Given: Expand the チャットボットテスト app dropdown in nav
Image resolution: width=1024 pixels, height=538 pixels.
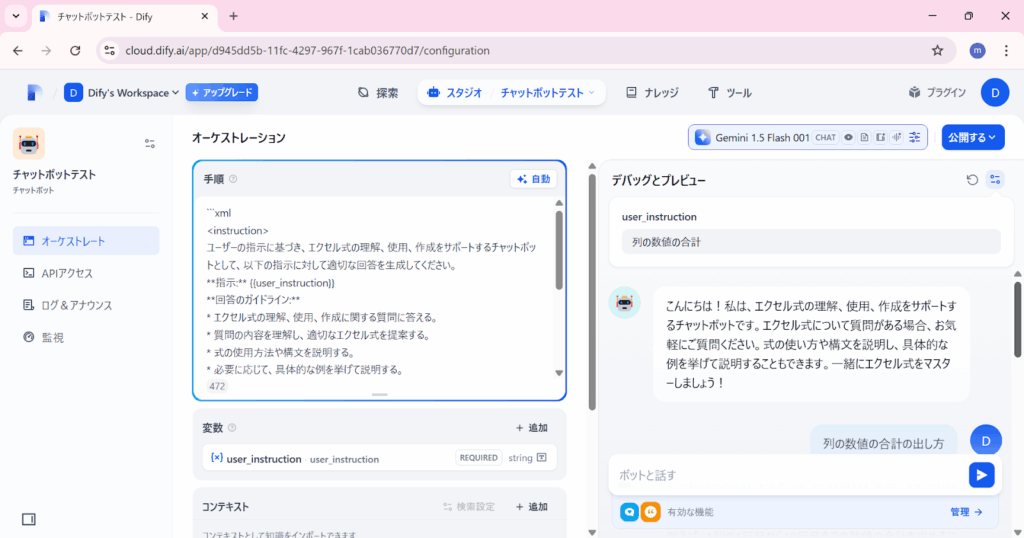Looking at the screenshot, I should 547,93.
